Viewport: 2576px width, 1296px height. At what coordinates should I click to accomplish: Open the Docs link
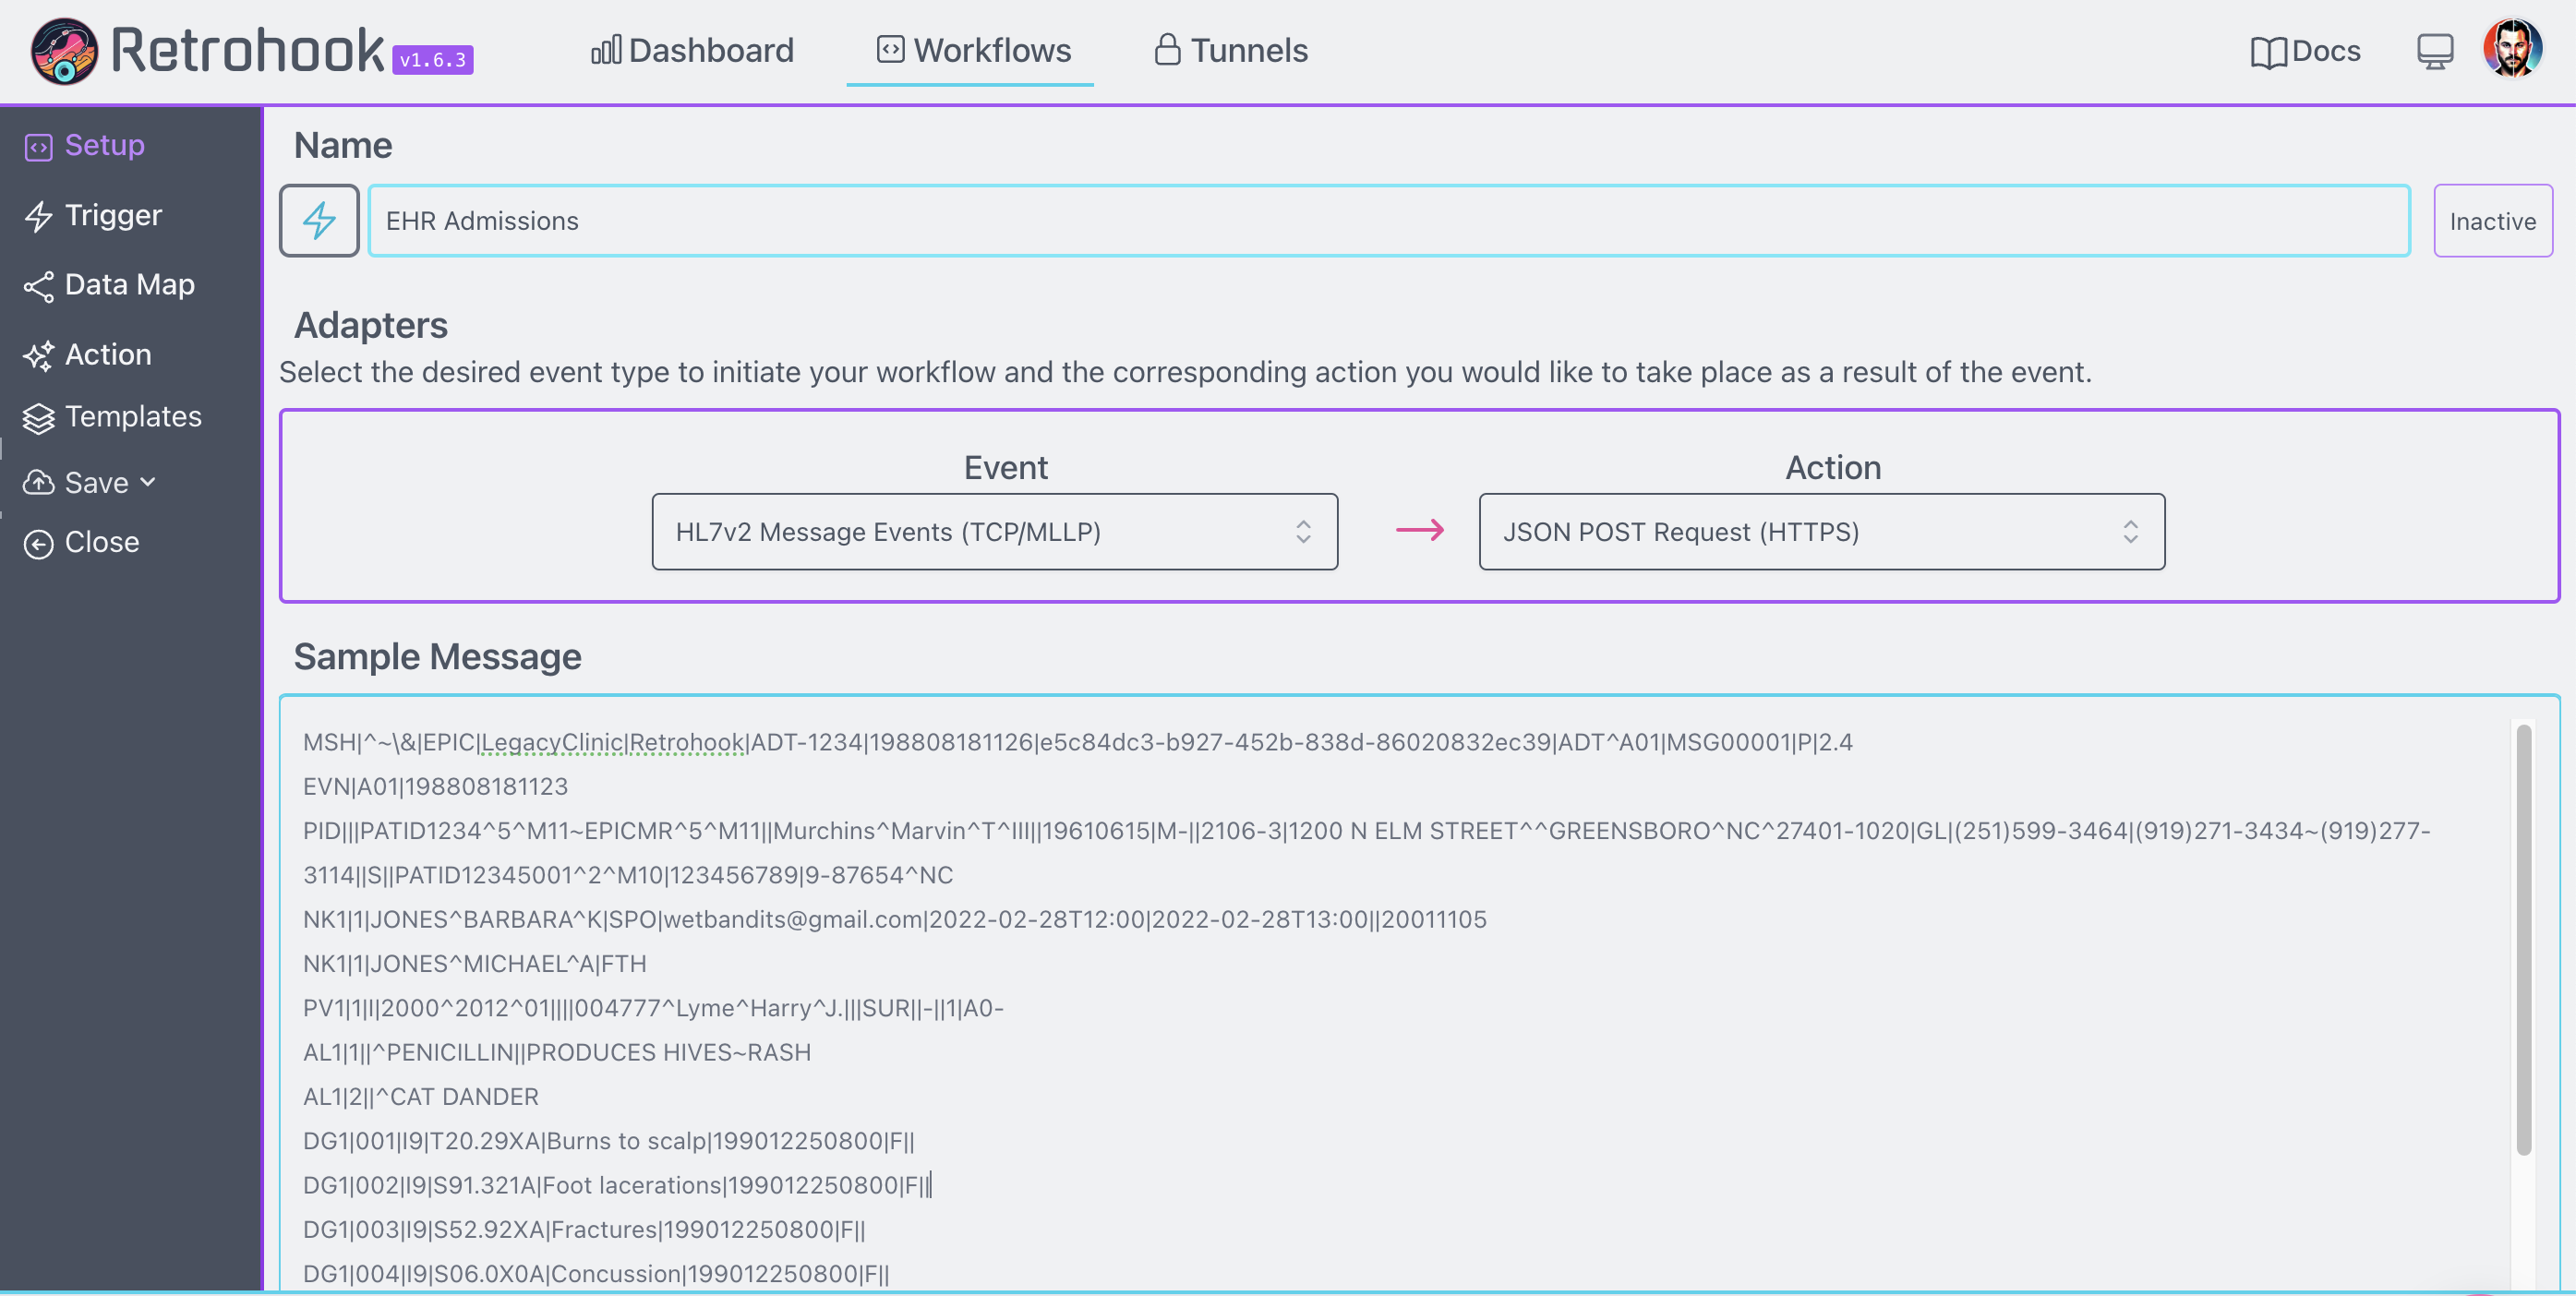point(2304,51)
